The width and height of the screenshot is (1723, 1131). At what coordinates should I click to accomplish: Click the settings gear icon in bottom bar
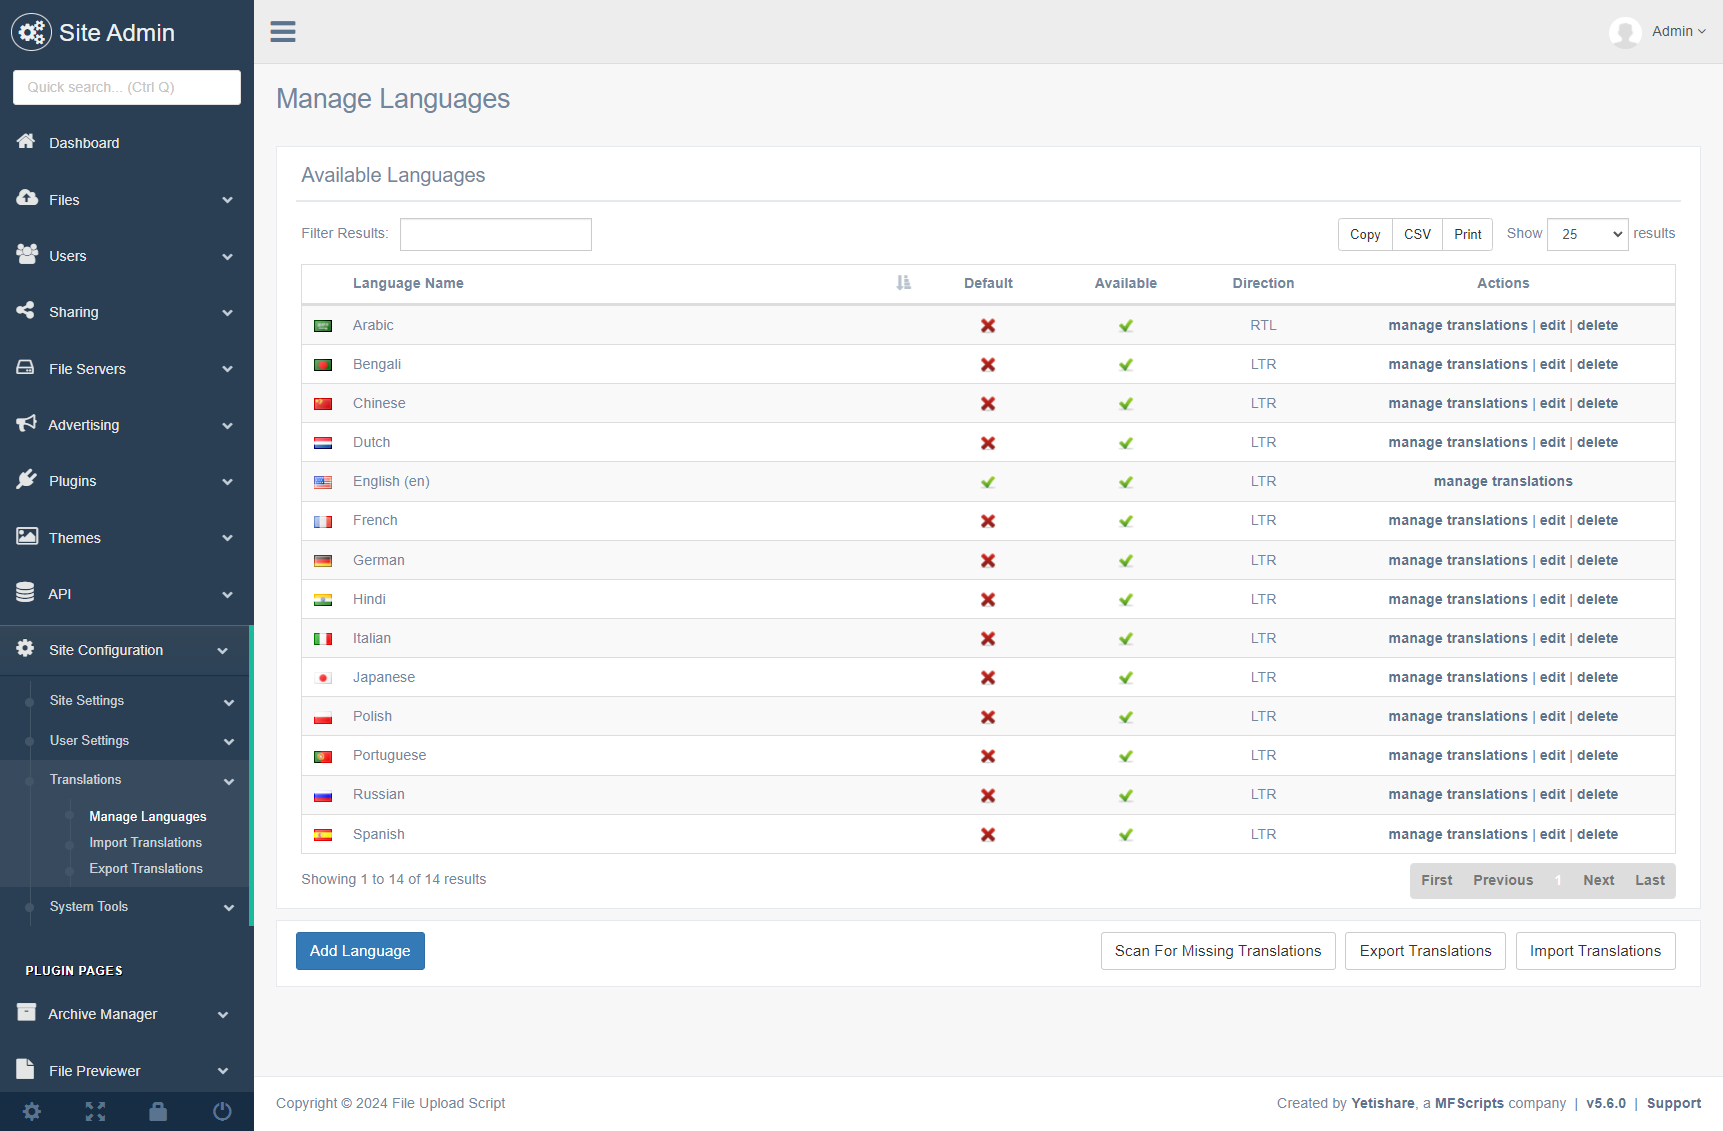pyautogui.click(x=32, y=1111)
